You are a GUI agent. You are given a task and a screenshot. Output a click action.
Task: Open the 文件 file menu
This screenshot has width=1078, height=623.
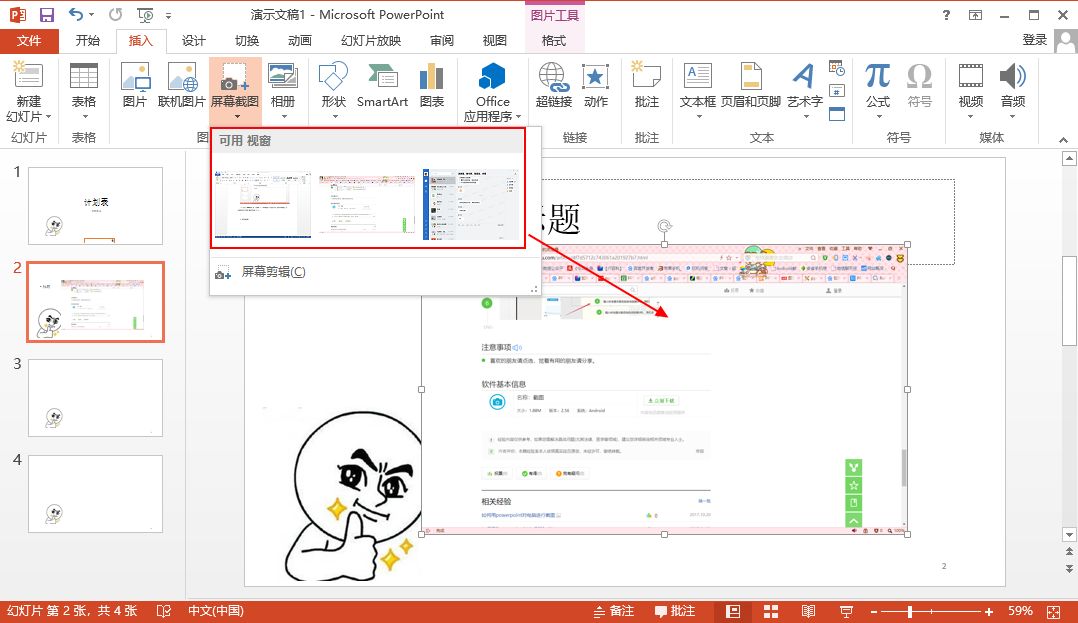tap(29, 41)
